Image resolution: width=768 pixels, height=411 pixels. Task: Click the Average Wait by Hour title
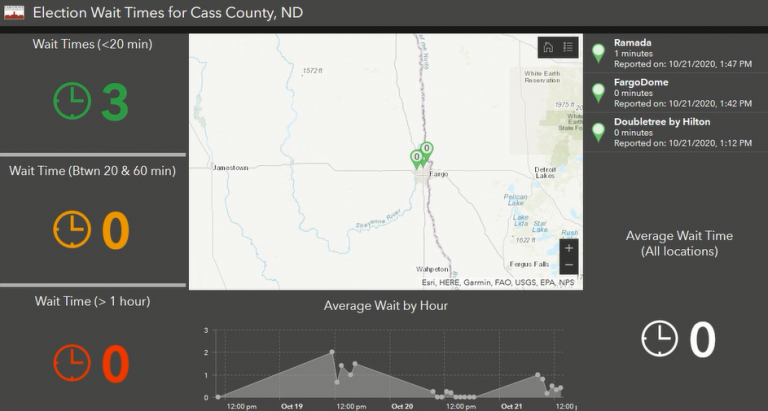tap(386, 306)
